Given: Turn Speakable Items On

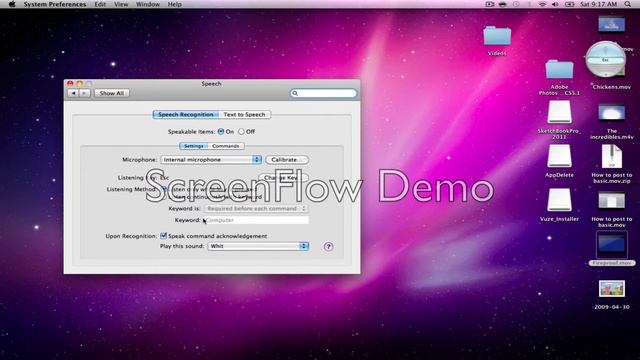Looking at the screenshot, I should tap(221, 131).
